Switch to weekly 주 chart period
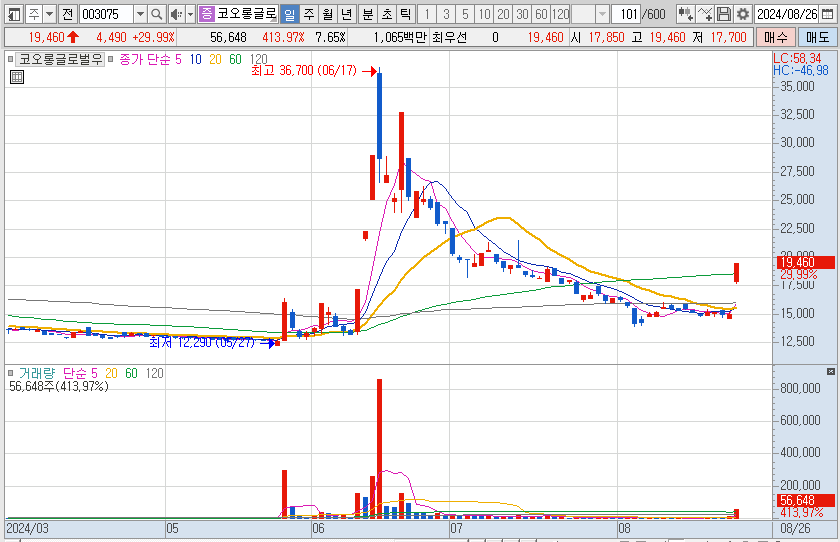Image resolution: width=840 pixels, height=542 pixels. tap(309, 14)
